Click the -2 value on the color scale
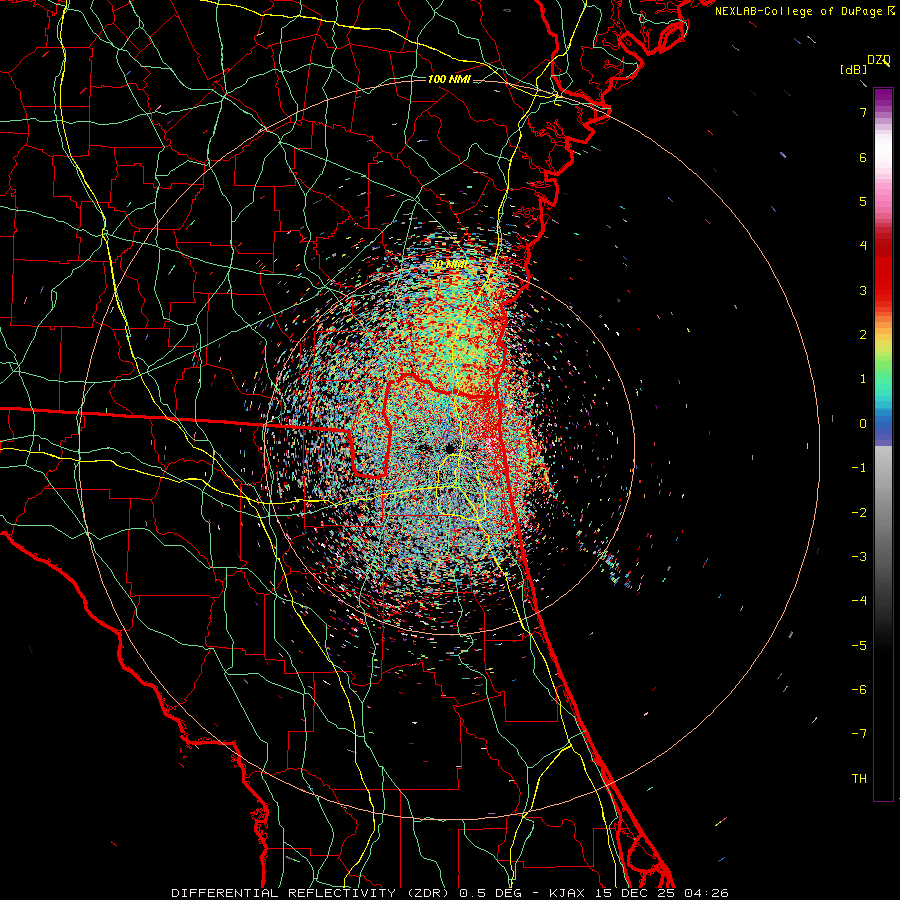The image size is (900, 900). (859, 513)
